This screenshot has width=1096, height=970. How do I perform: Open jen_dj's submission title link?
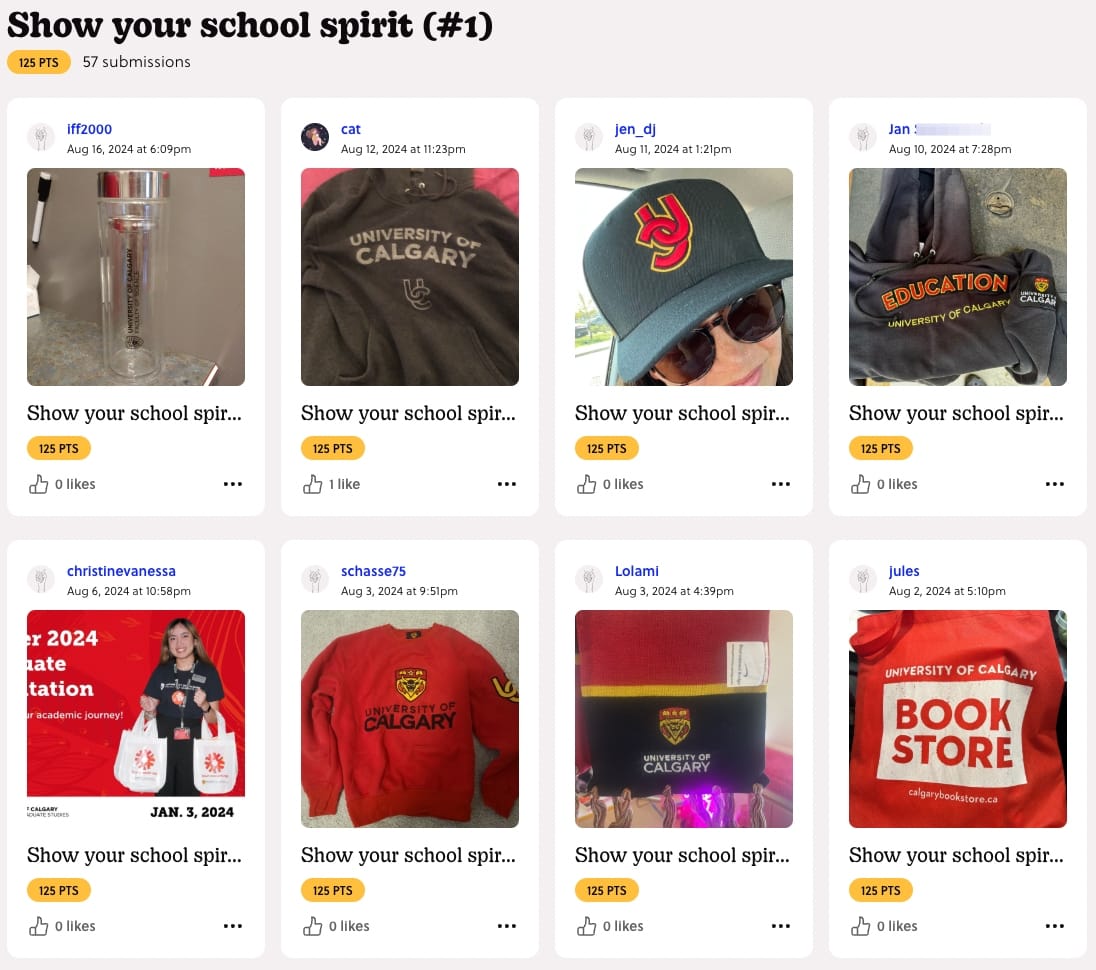coord(683,413)
